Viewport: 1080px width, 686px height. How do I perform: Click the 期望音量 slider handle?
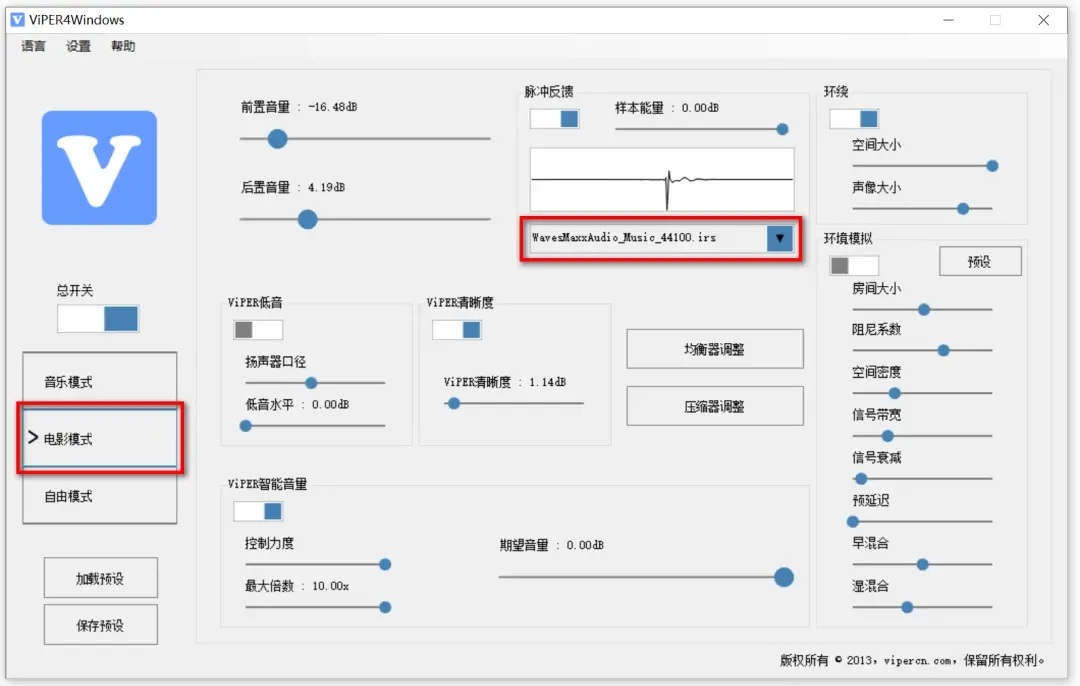[x=784, y=577]
